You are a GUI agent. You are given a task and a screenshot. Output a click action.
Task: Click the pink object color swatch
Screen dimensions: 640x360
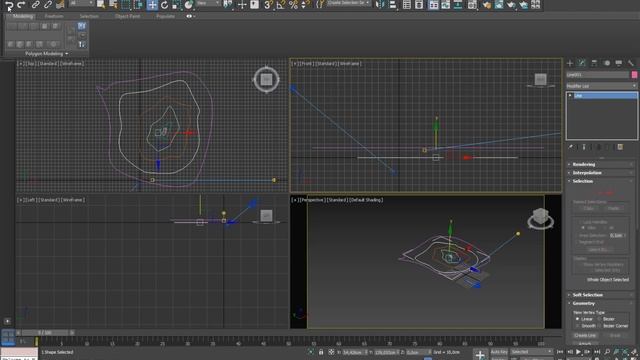point(634,75)
